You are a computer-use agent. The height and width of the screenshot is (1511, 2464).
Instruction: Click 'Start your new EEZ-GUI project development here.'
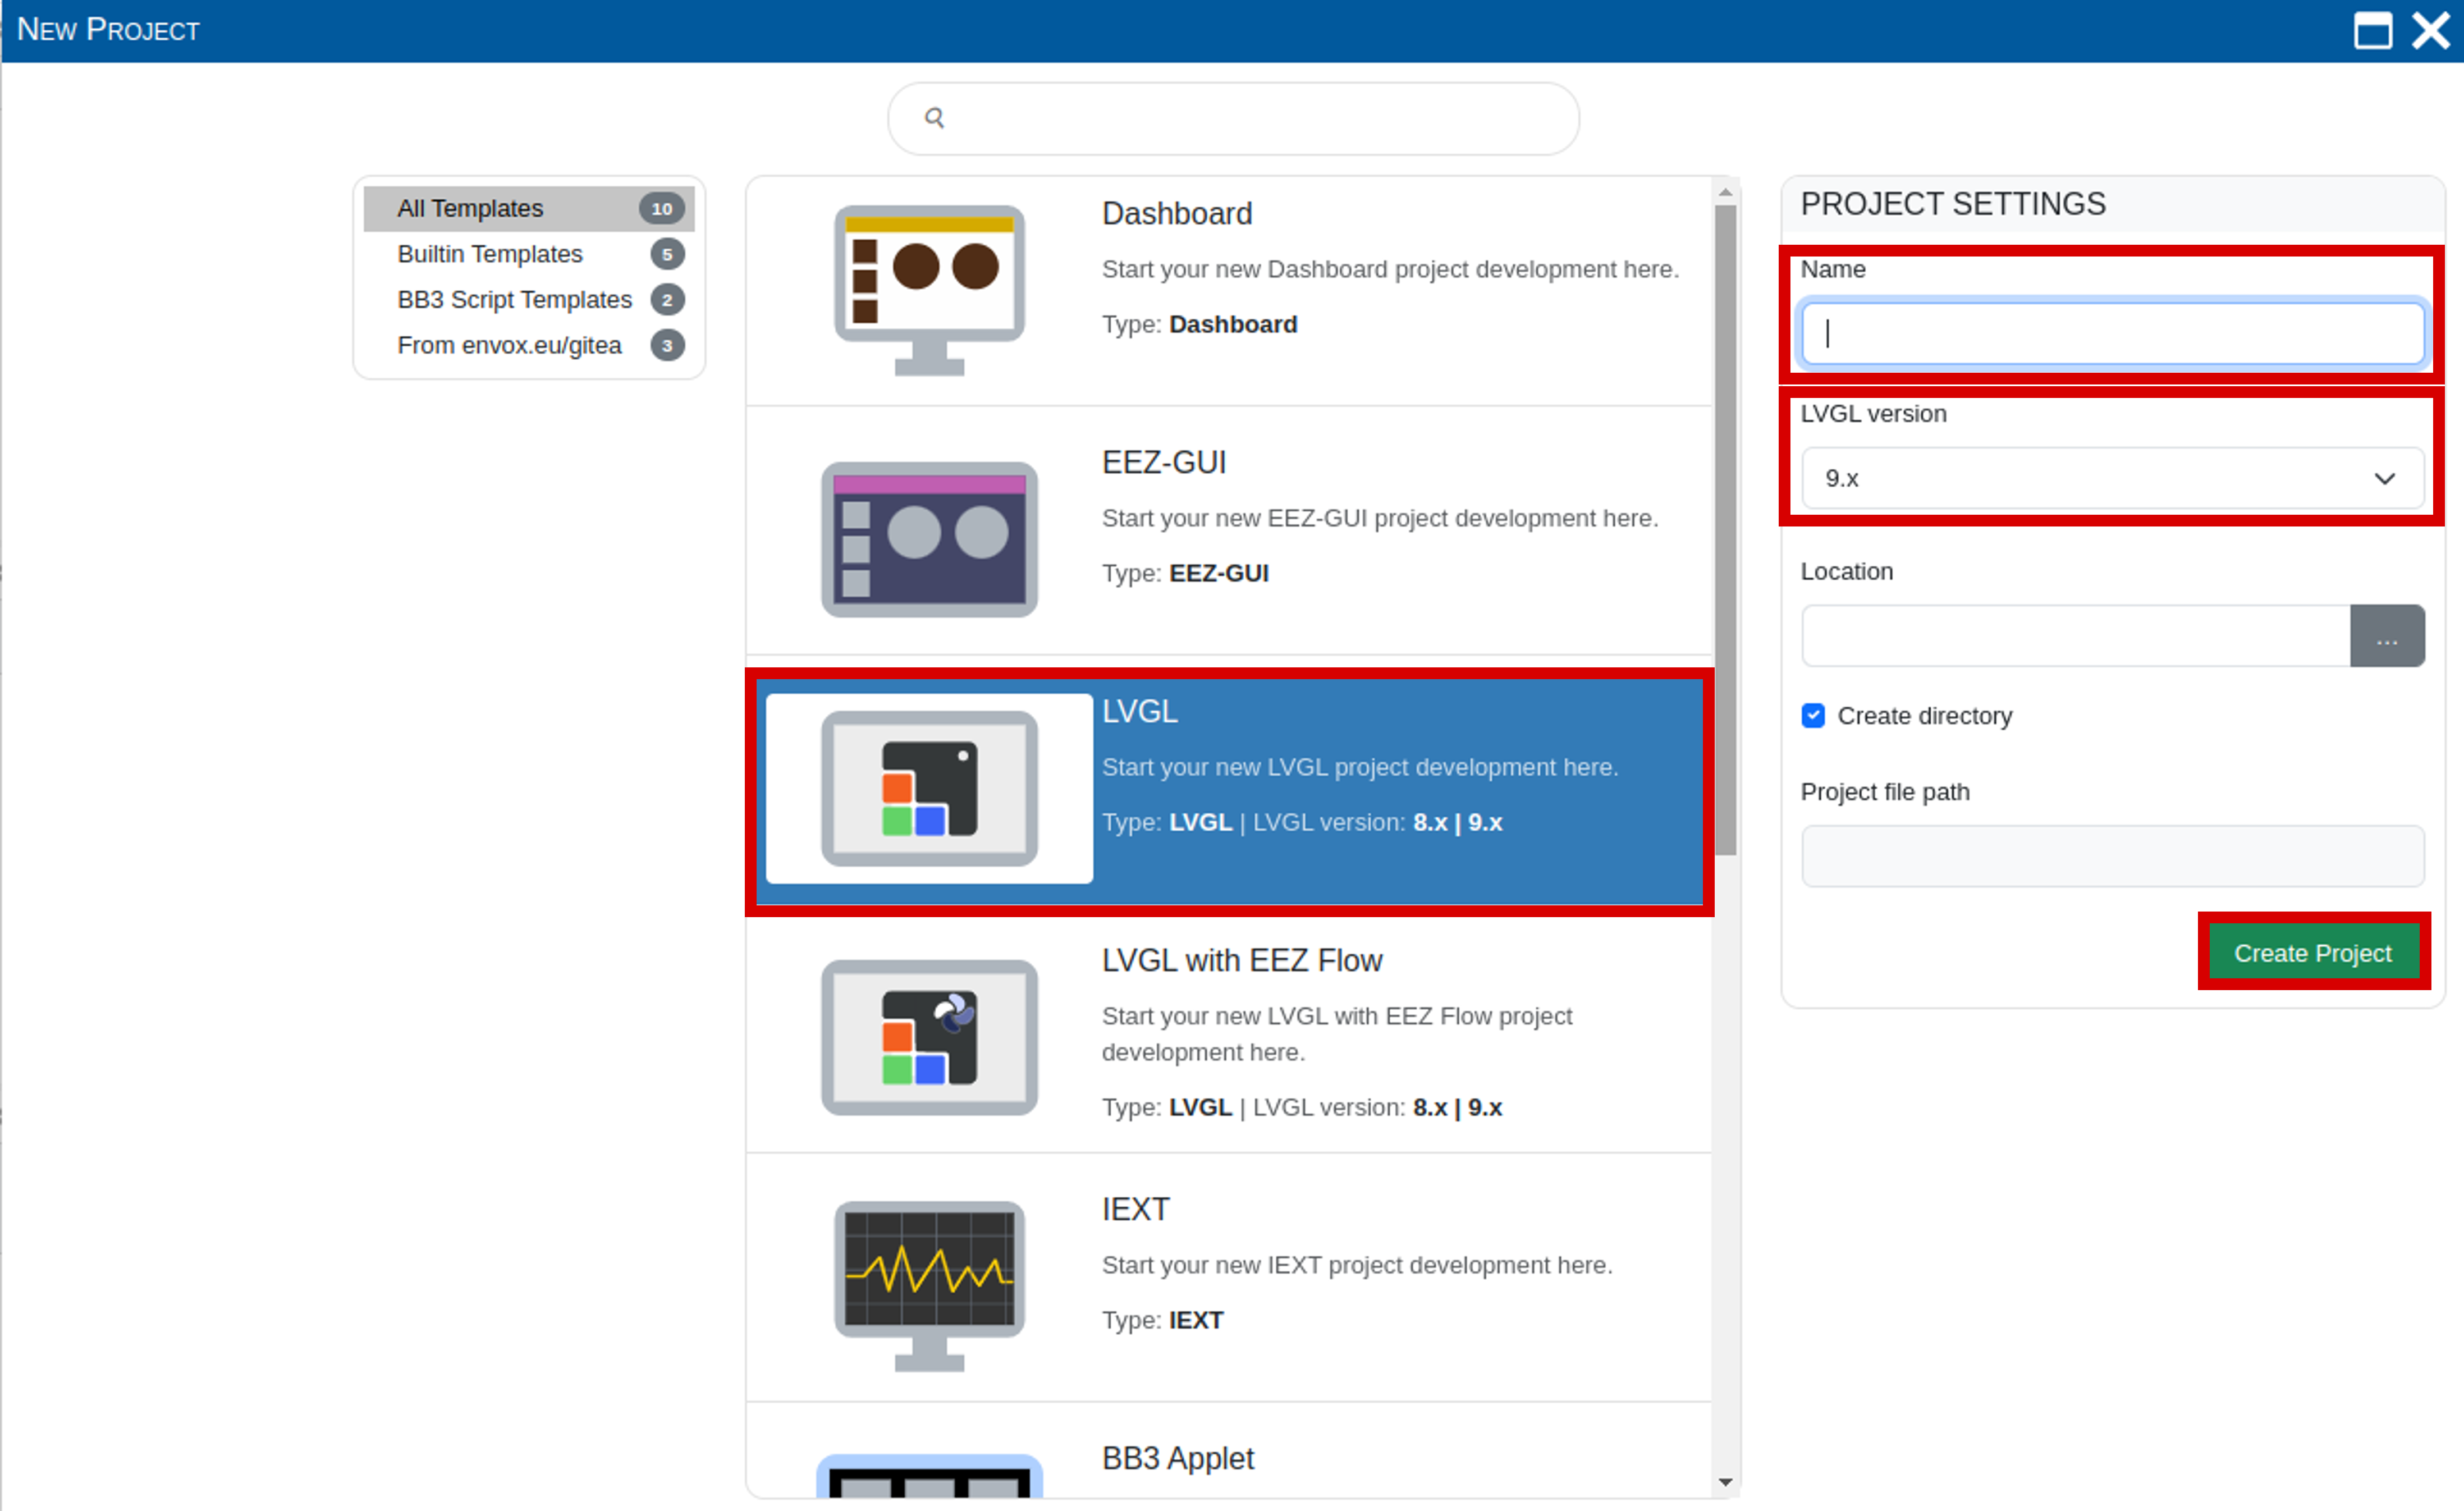tap(1380, 518)
